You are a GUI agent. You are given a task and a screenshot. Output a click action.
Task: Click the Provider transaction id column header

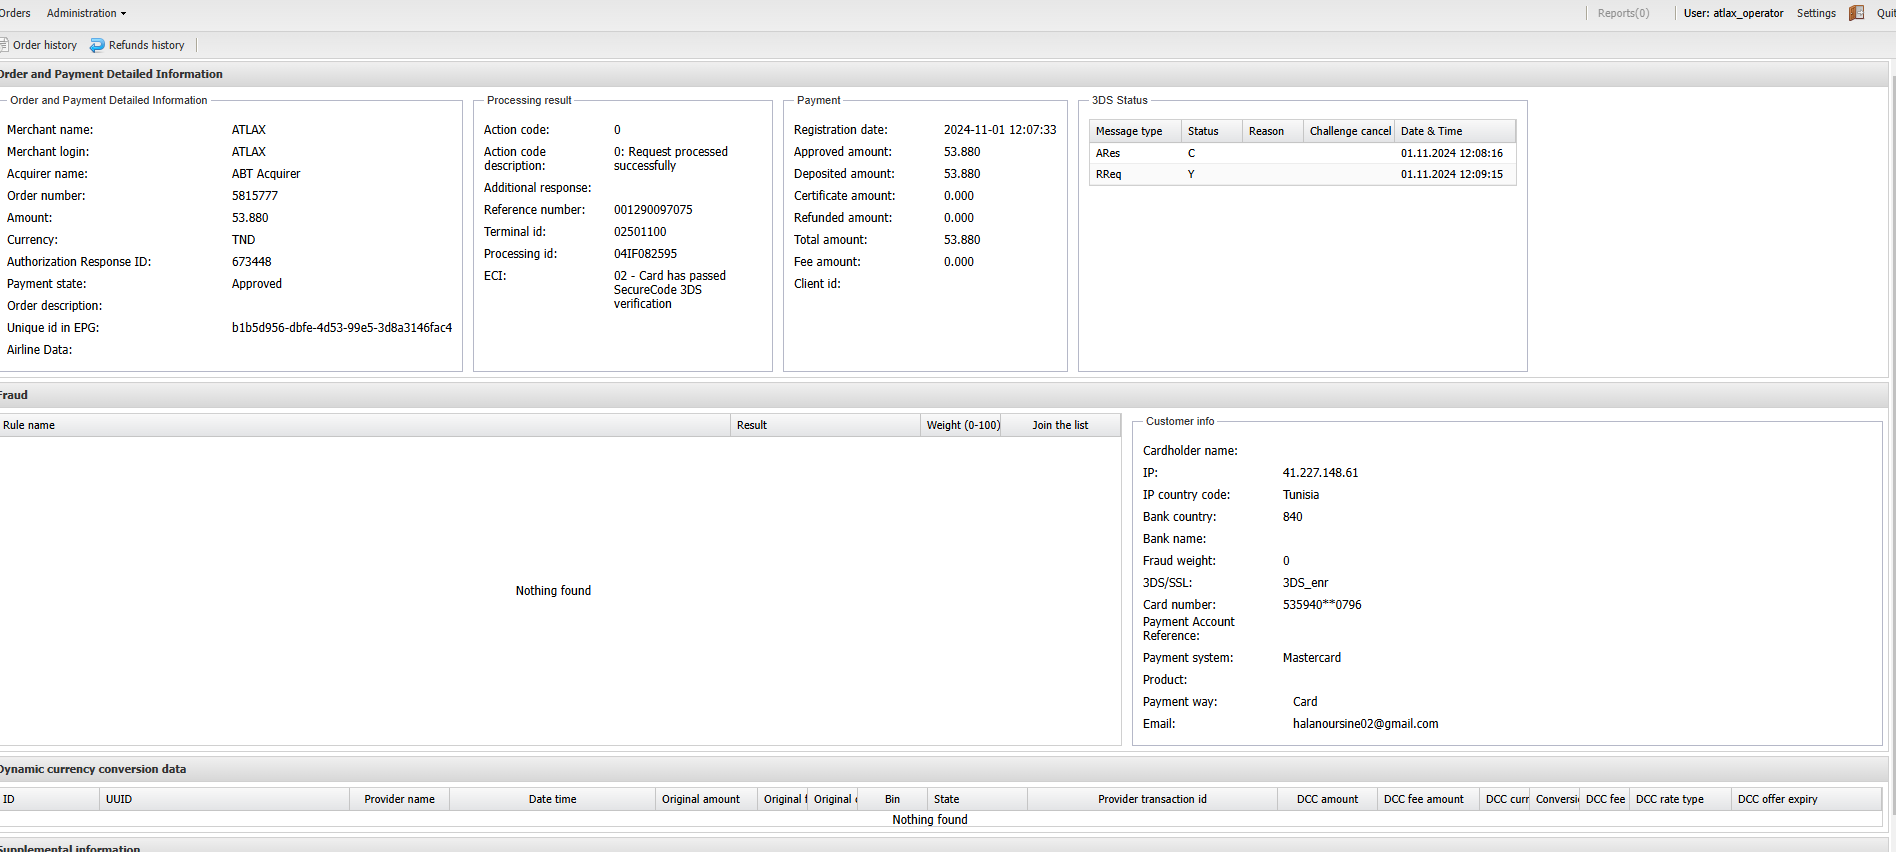point(1152,799)
